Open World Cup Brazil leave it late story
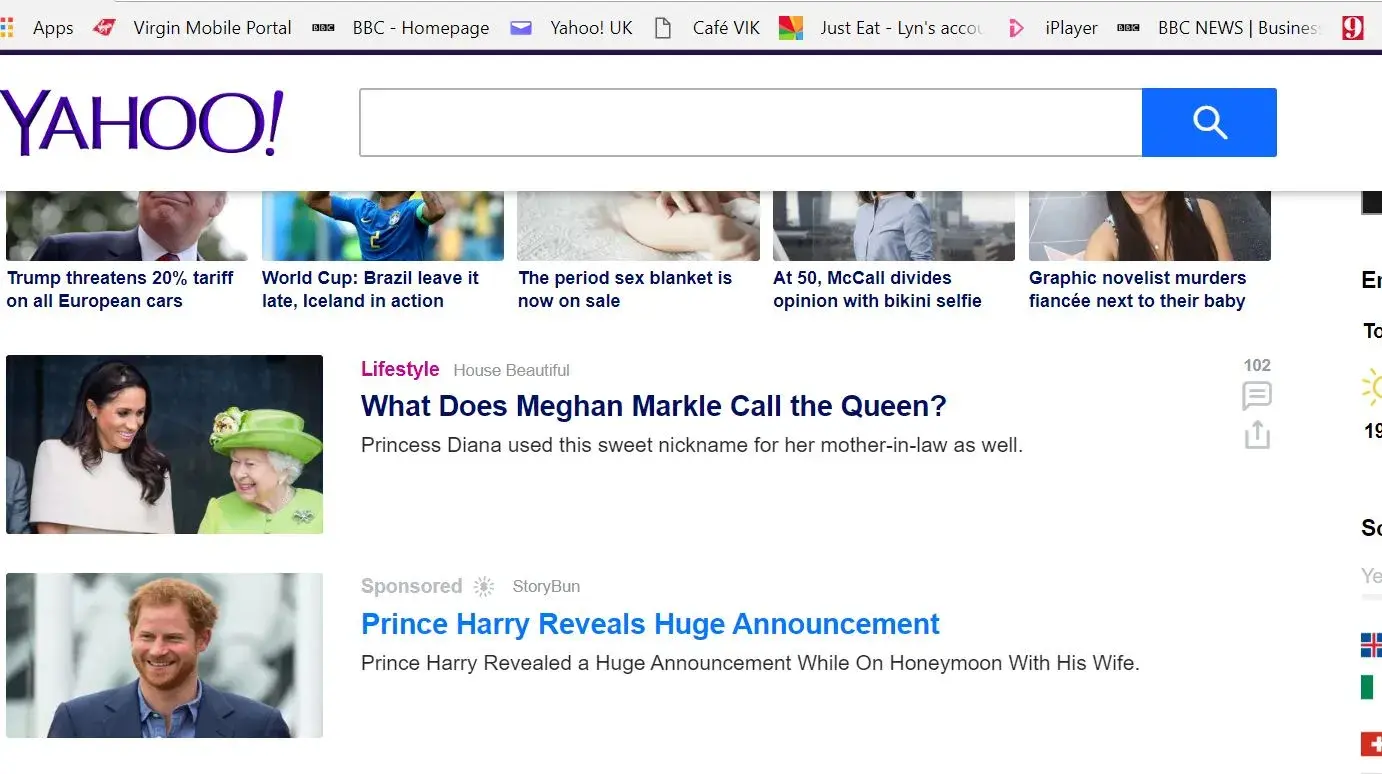1382x774 pixels. [x=370, y=289]
